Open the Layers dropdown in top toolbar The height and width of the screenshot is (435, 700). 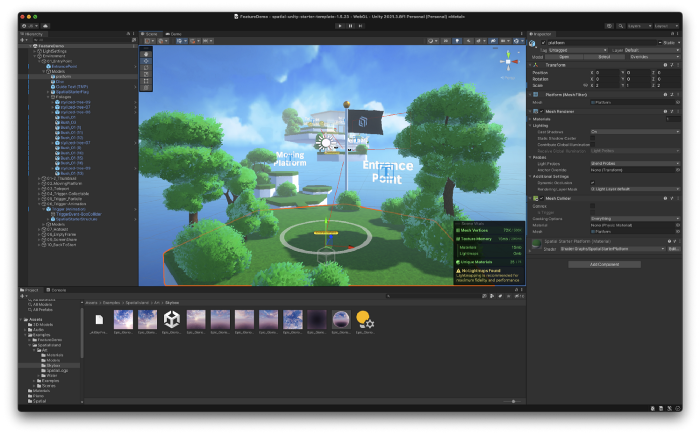(639, 26)
